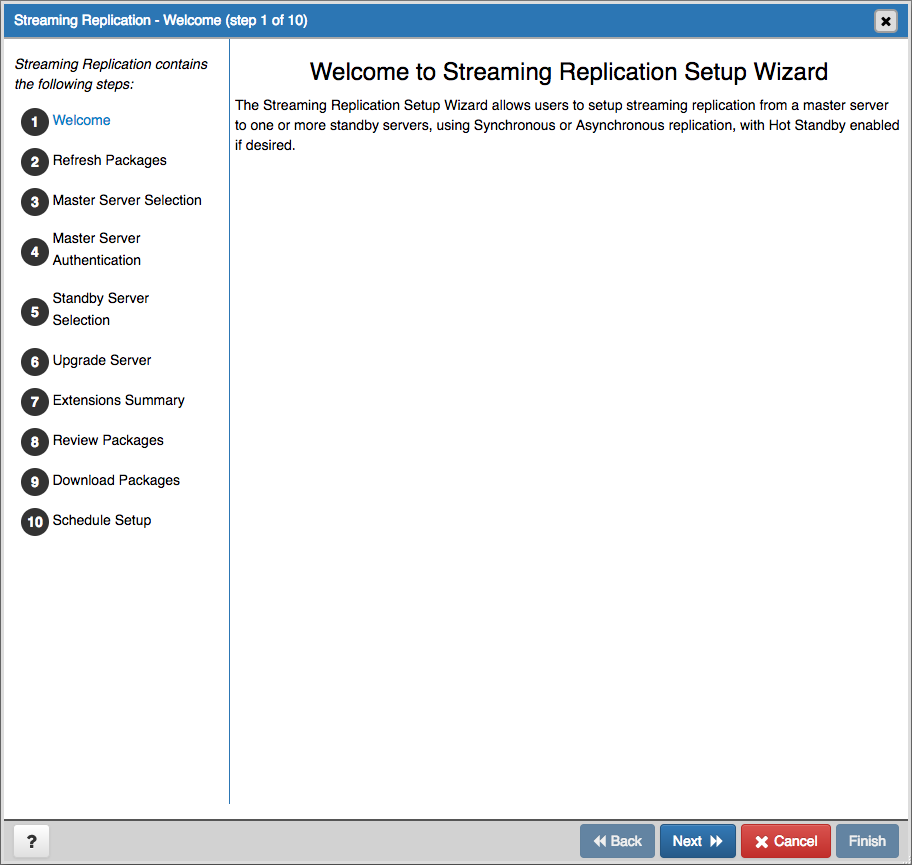
Task: Select the Extensions Summary step
Action: point(119,400)
